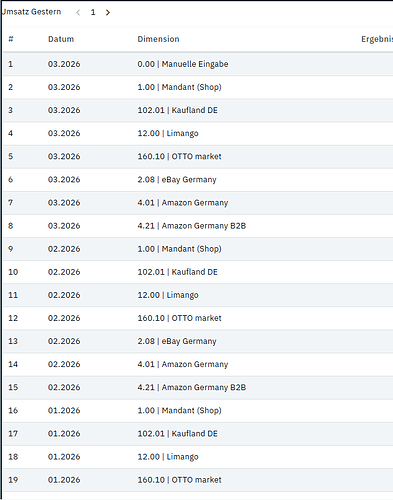Click date 01.2026 in row 19

click(x=64, y=480)
